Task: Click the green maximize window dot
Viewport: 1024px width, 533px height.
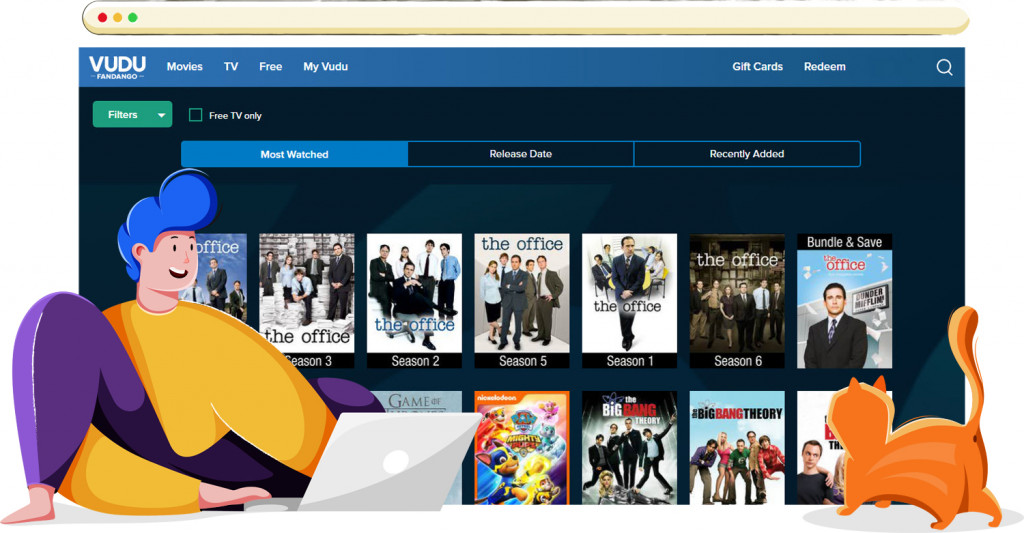Action: point(133,18)
